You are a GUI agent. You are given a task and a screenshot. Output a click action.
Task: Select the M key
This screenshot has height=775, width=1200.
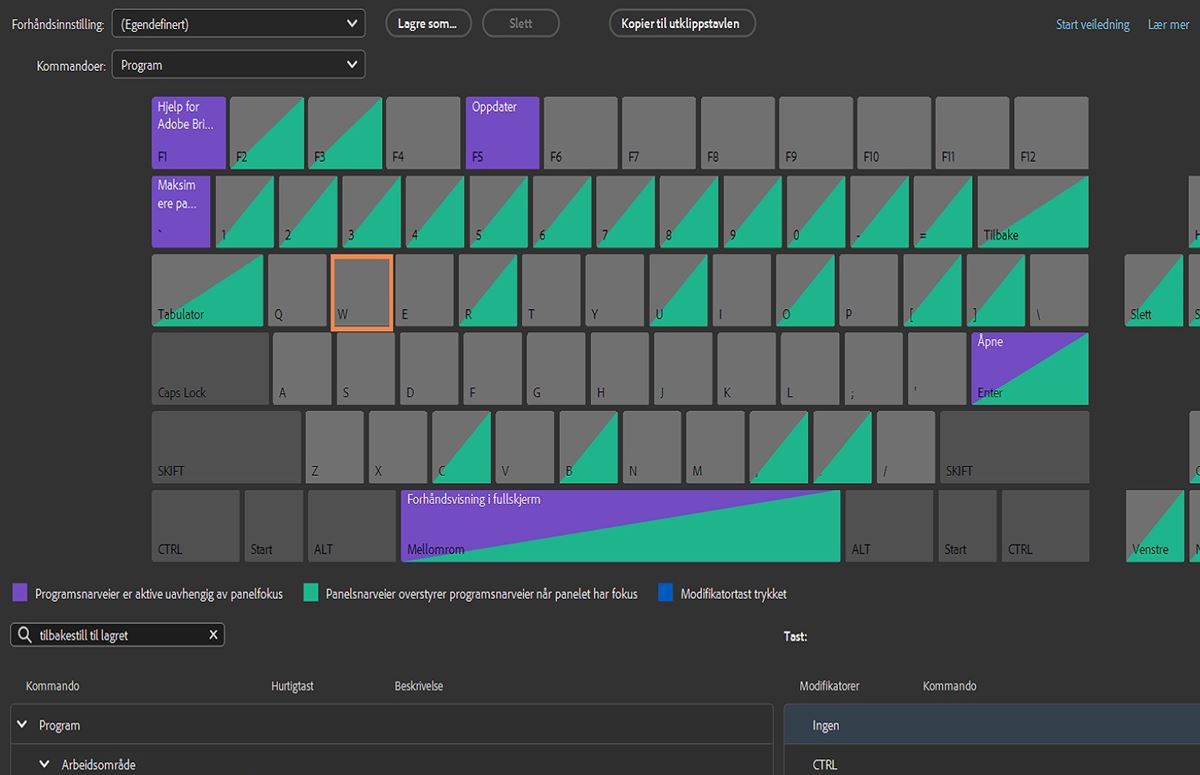coord(715,447)
